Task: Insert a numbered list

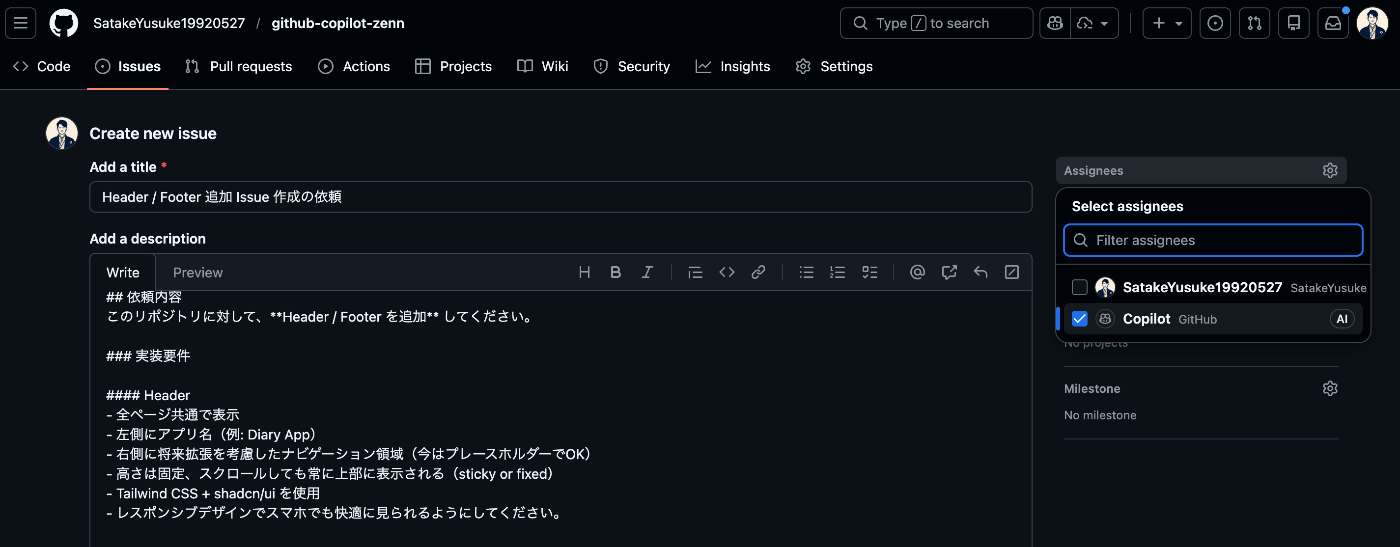Action: 838,272
